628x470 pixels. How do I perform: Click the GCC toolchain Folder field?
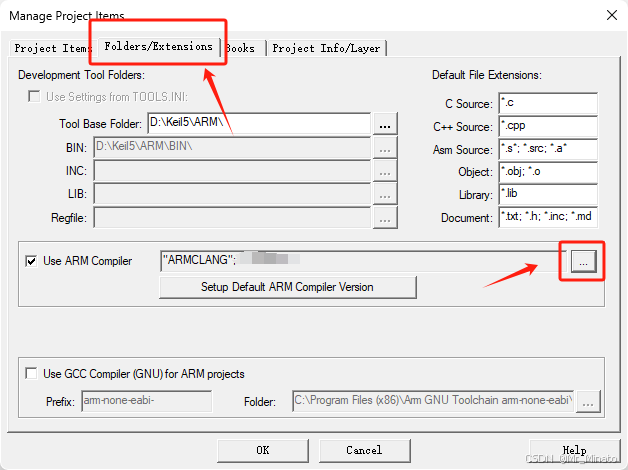(433, 401)
